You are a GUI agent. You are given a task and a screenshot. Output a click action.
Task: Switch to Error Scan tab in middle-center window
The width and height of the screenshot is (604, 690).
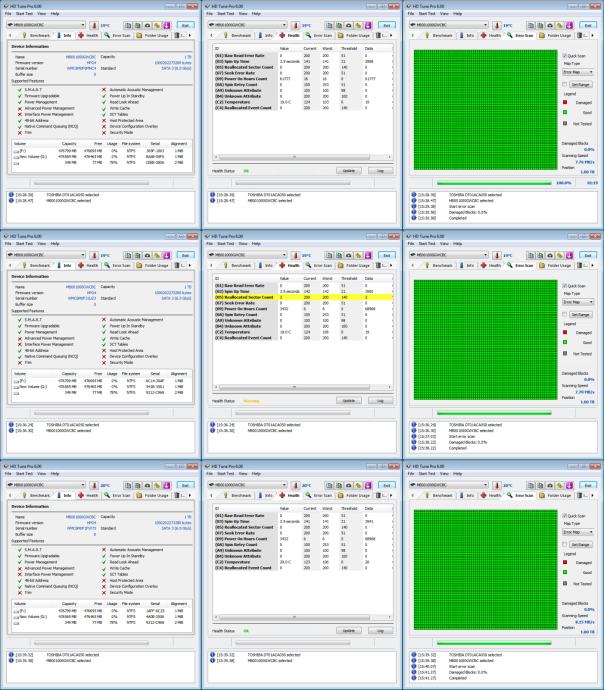pyautogui.click(x=319, y=265)
